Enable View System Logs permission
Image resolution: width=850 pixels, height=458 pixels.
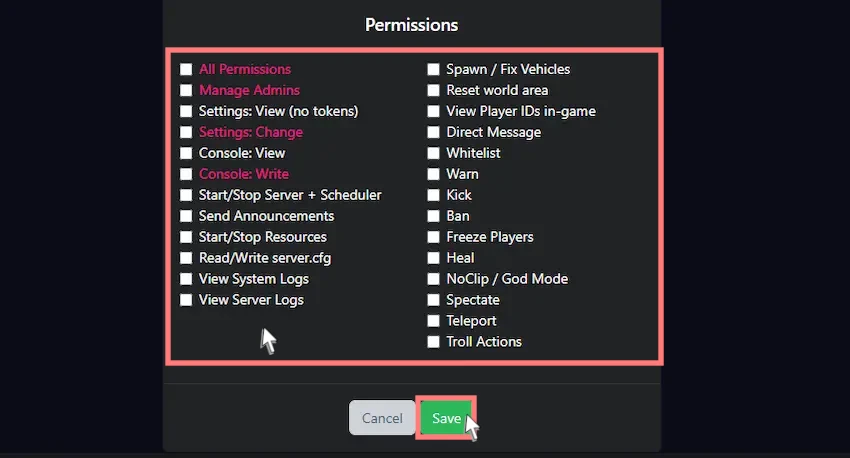point(186,279)
